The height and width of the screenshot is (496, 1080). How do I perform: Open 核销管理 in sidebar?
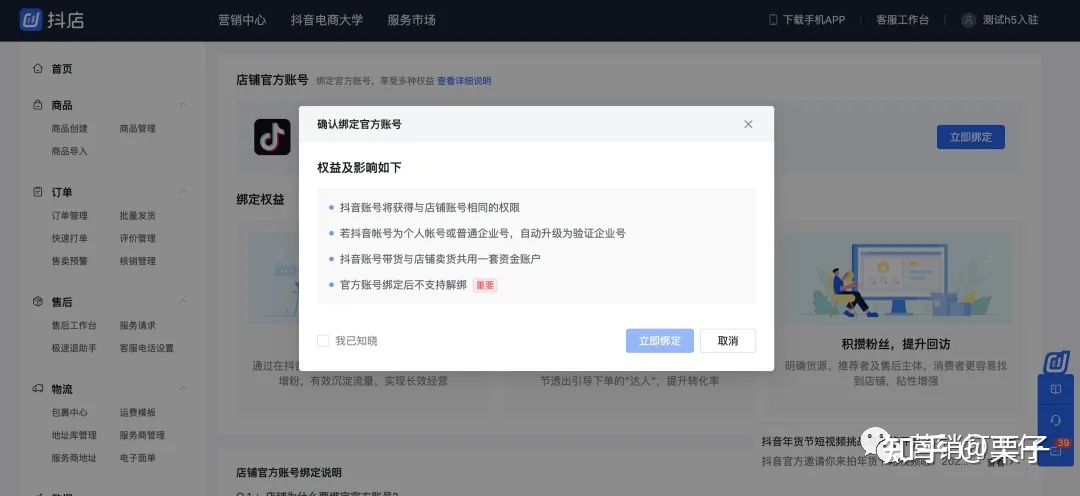[138, 261]
